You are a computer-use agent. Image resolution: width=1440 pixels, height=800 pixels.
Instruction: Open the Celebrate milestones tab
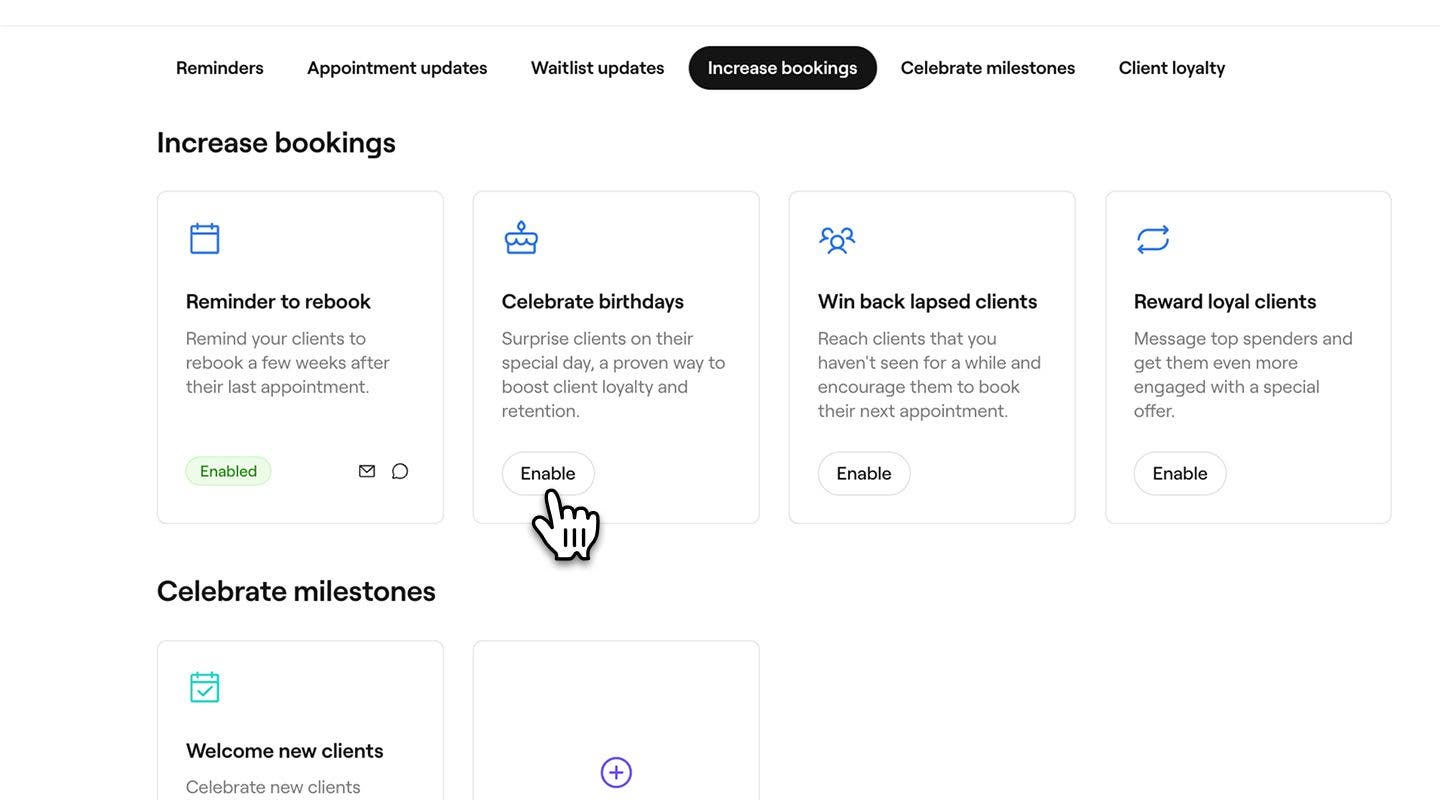(x=988, y=68)
